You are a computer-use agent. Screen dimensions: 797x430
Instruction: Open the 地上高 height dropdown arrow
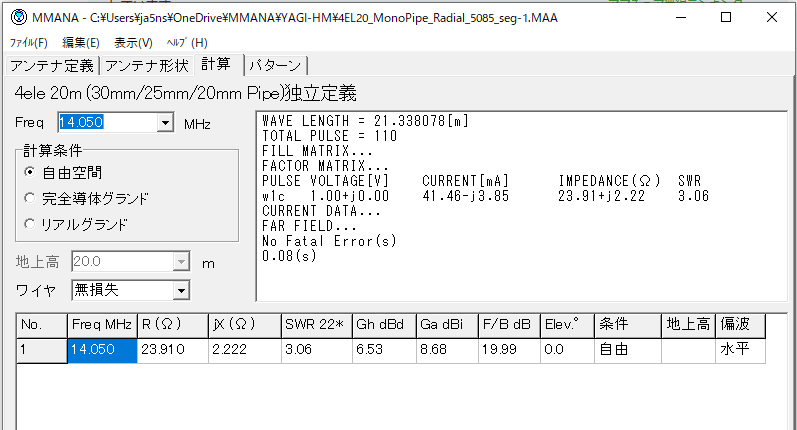180,262
